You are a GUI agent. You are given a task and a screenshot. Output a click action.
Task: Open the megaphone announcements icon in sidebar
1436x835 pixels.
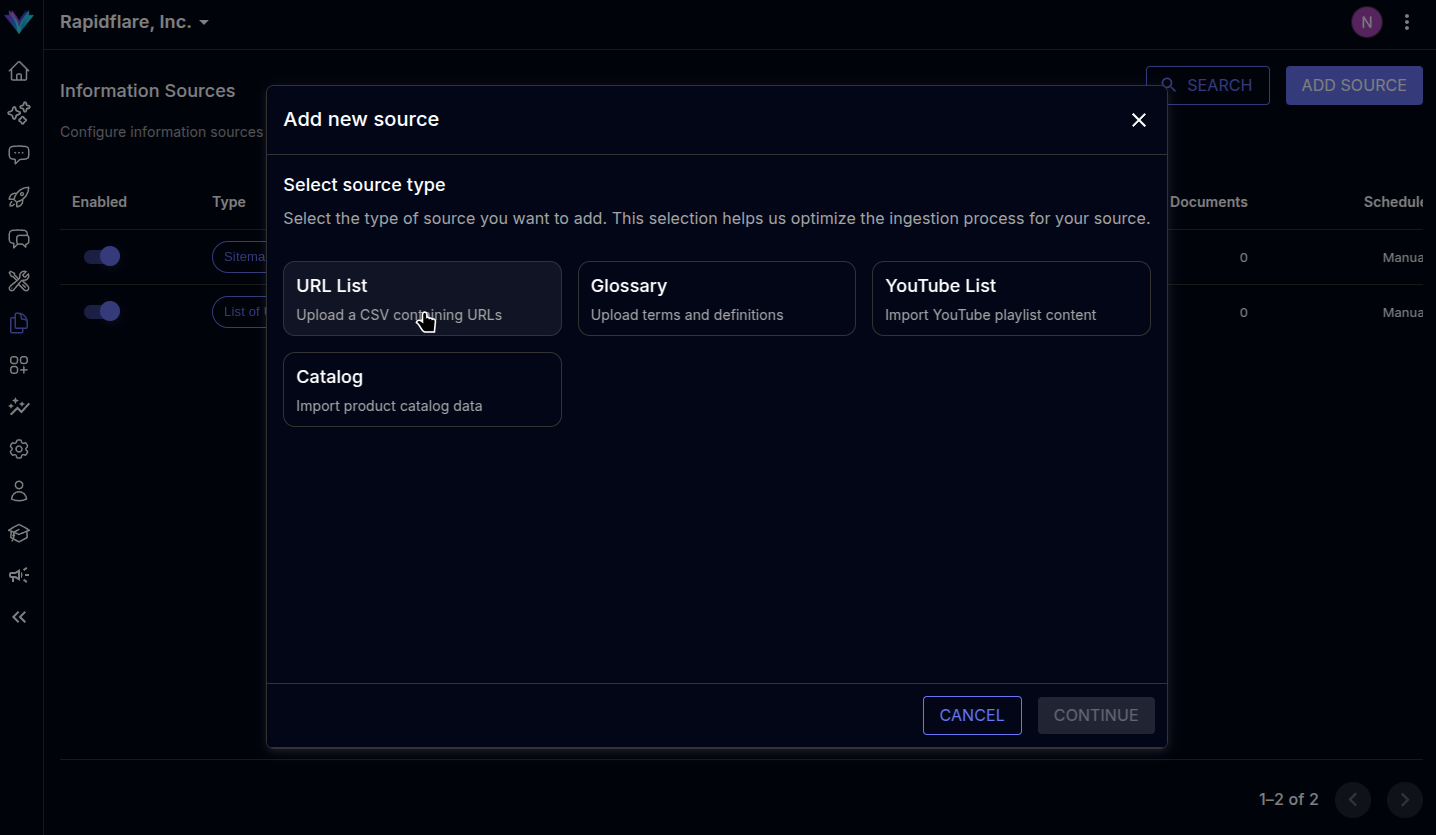[18, 575]
